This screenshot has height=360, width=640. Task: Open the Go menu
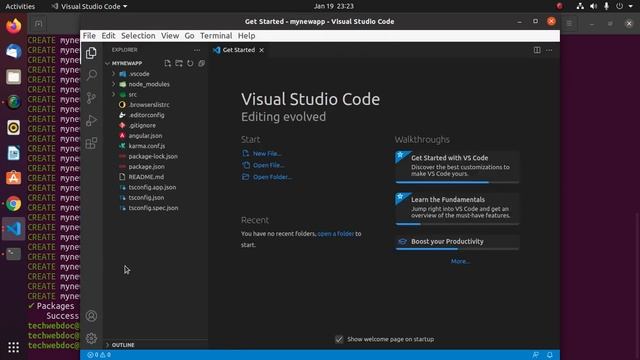[x=189, y=36]
